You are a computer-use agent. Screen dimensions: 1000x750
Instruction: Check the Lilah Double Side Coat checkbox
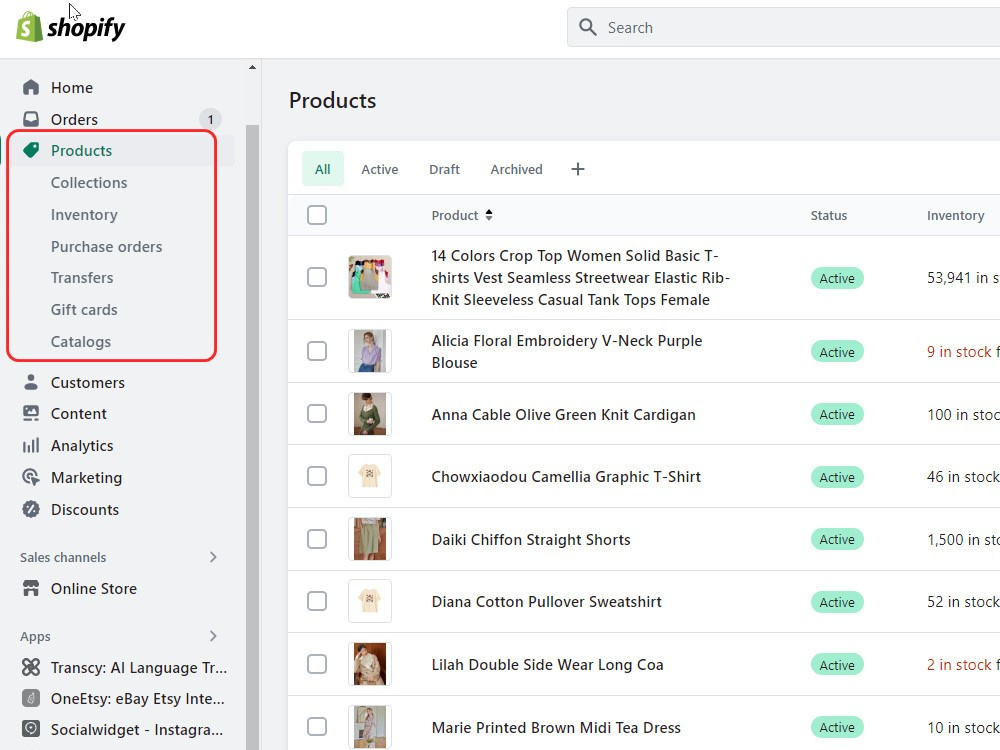click(x=317, y=664)
